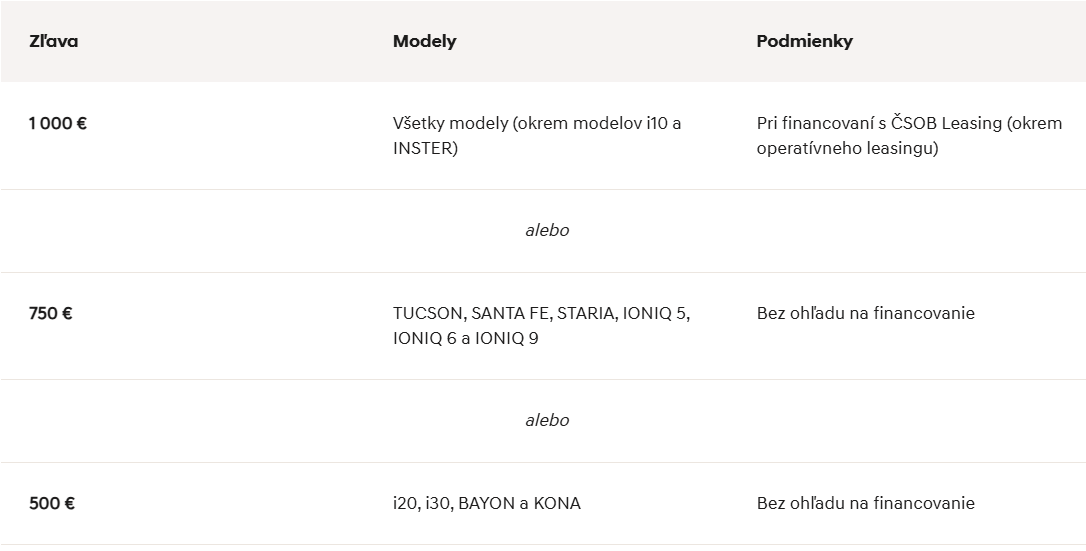Click the 'i20, i30' model text
Viewport: 1086px width, 551px height.
tap(423, 503)
